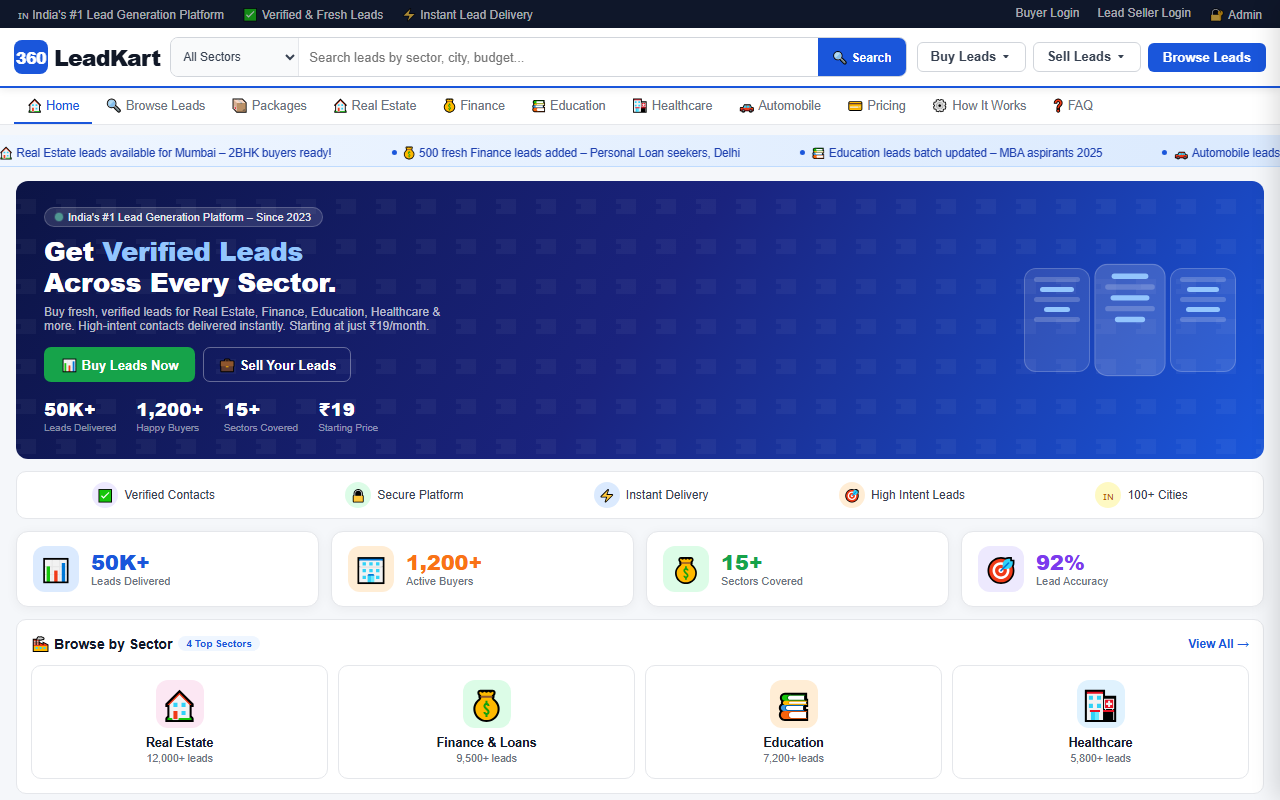The image size is (1280, 800).
Task: Click the Education books icon card
Action: (x=794, y=704)
